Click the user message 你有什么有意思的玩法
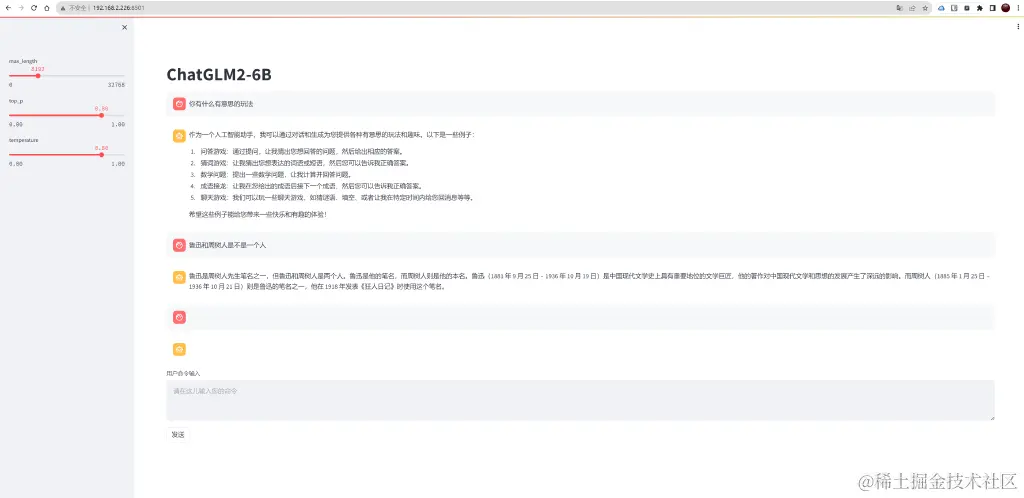Screen dimensions: 1024x498 (221, 104)
